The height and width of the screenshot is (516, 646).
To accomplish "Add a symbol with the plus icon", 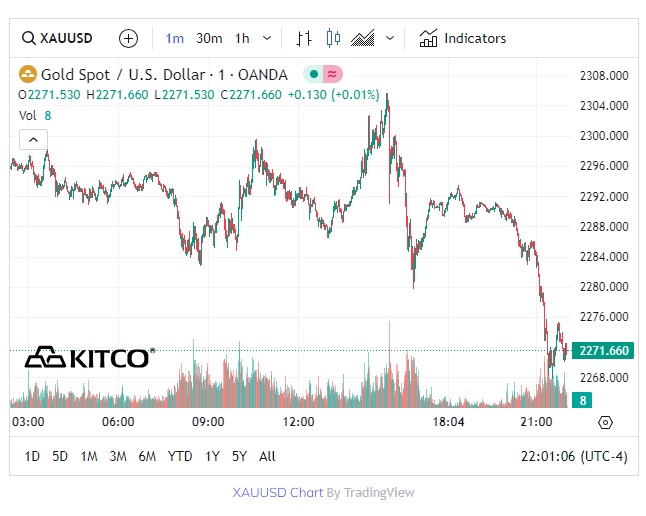I will click(128, 39).
